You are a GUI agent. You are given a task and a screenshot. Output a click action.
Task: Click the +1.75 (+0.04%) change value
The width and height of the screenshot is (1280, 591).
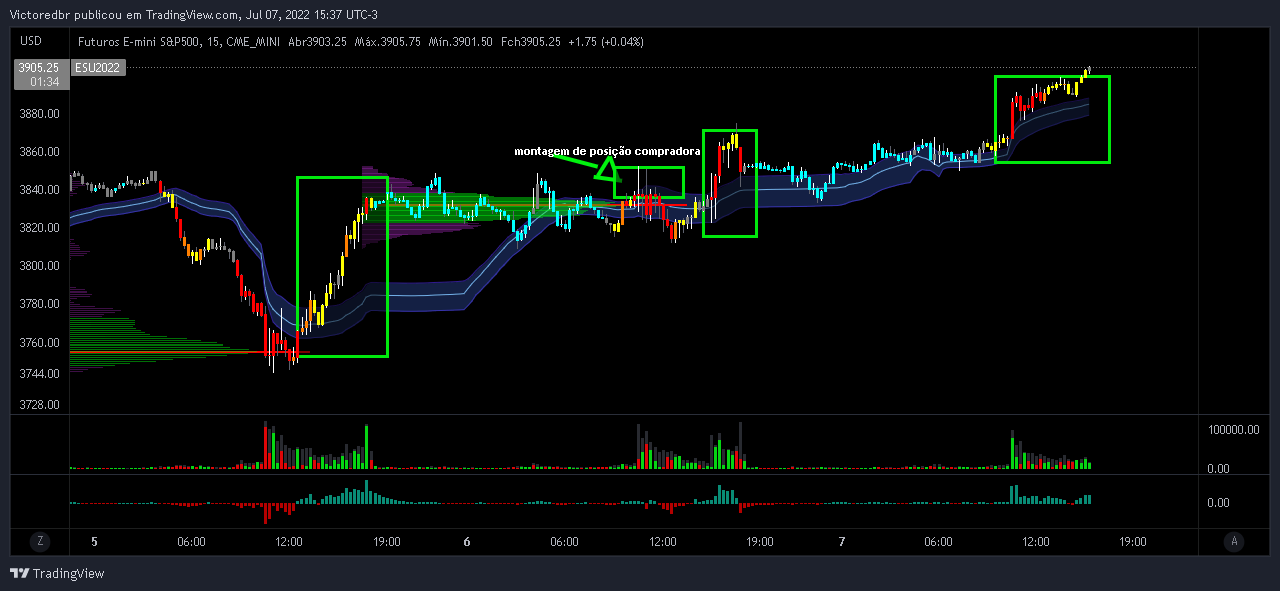pos(606,42)
